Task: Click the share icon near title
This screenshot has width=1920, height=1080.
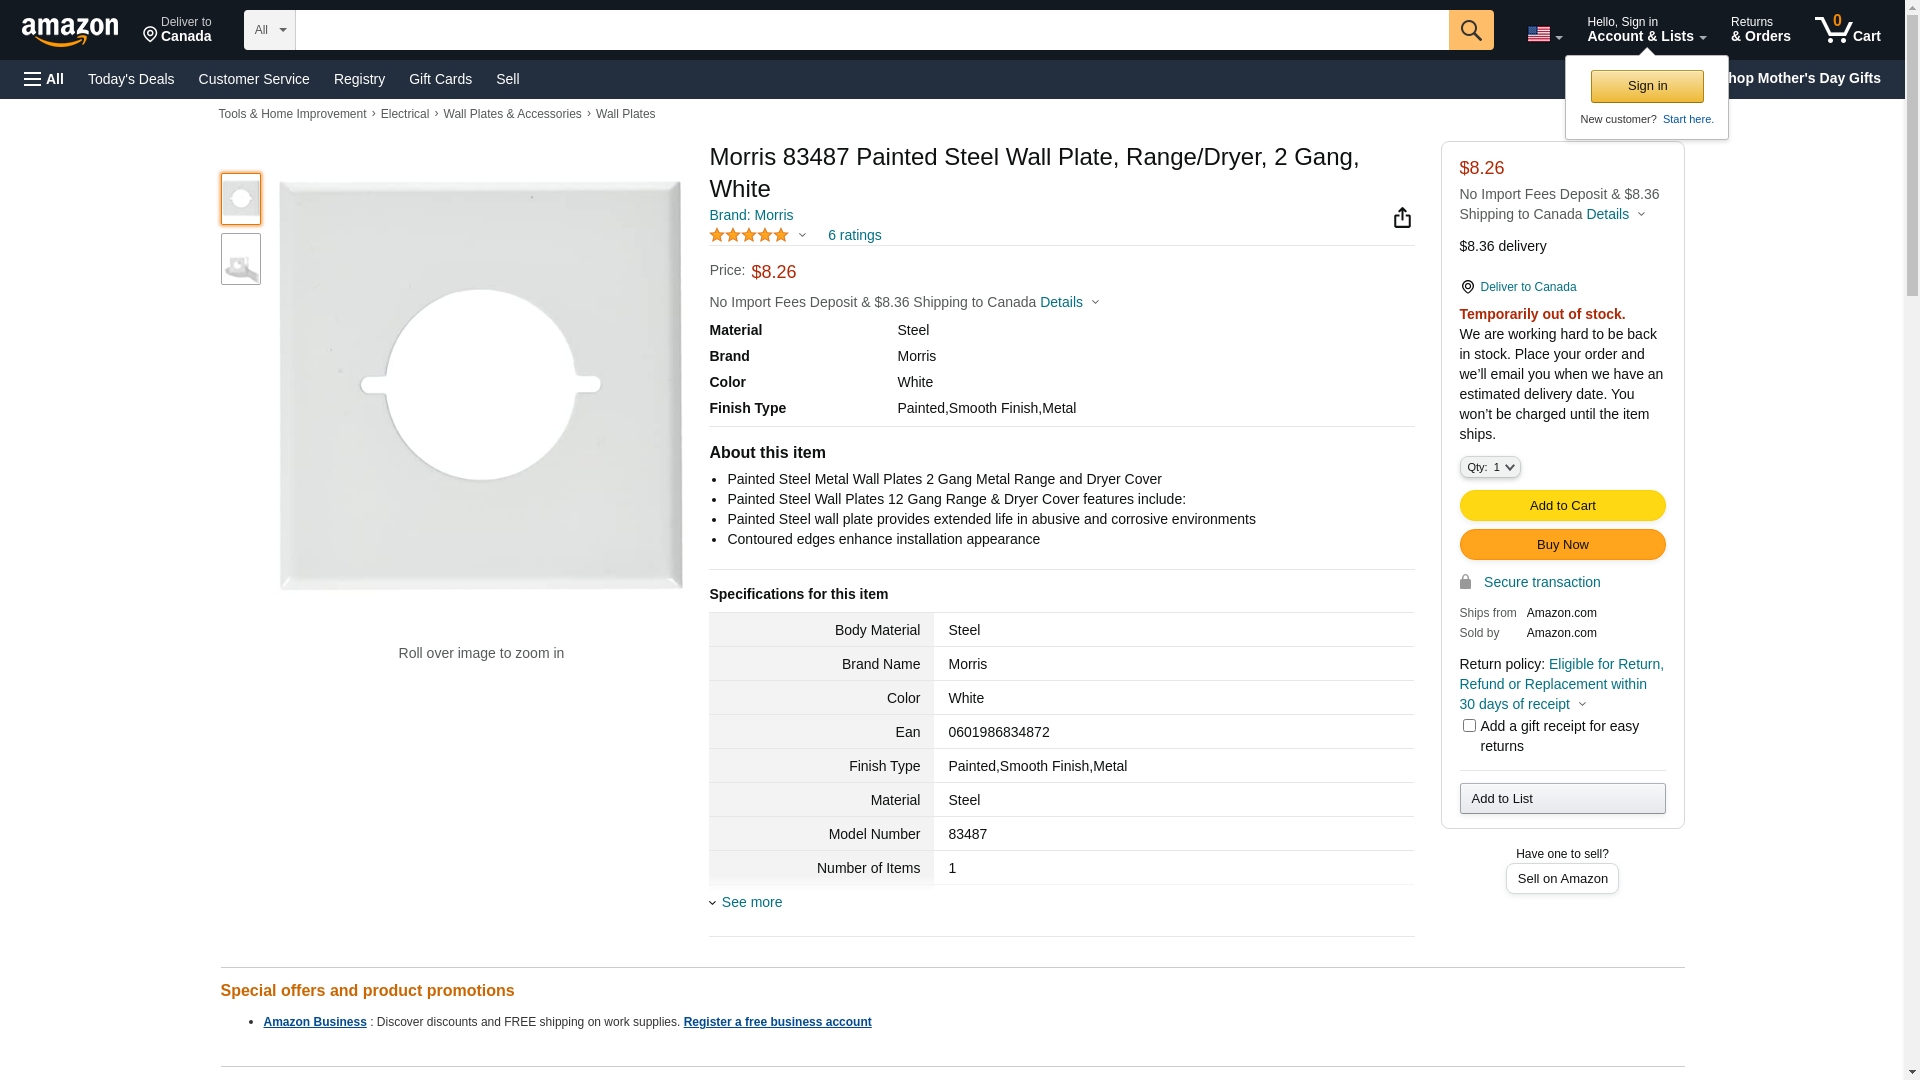Action: tap(1402, 218)
